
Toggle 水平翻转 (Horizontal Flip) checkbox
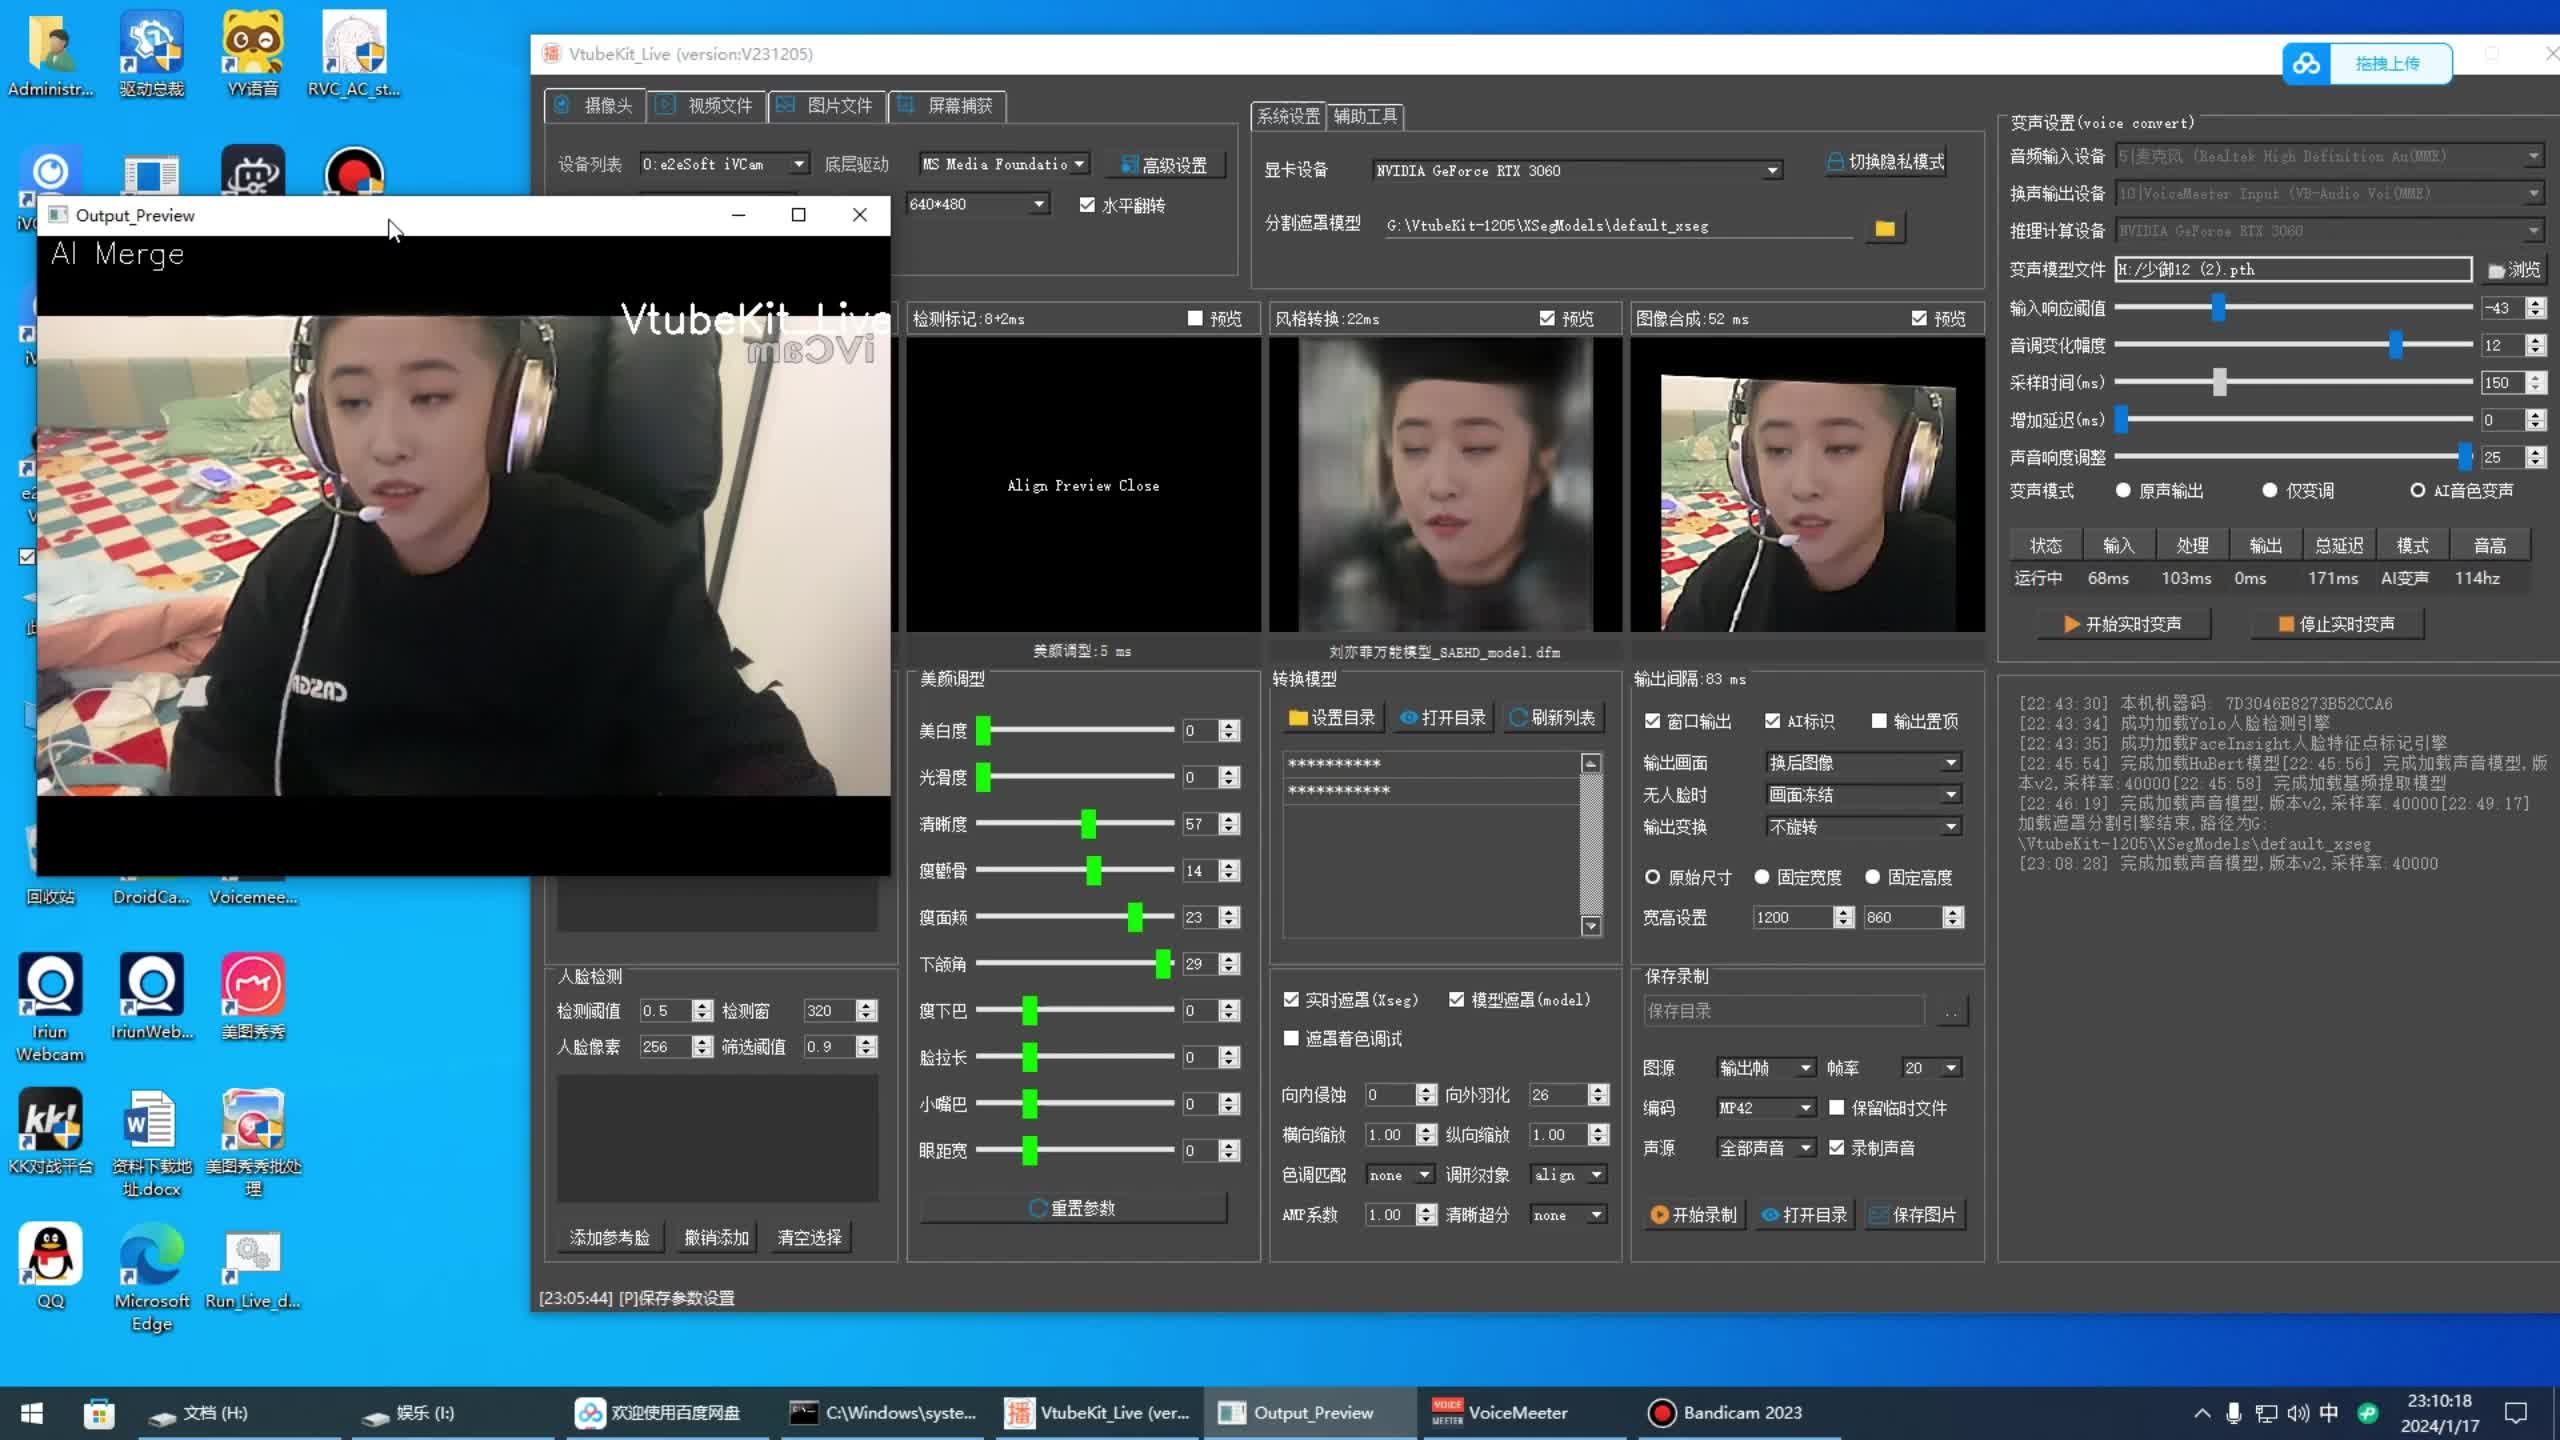[1087, 204]
